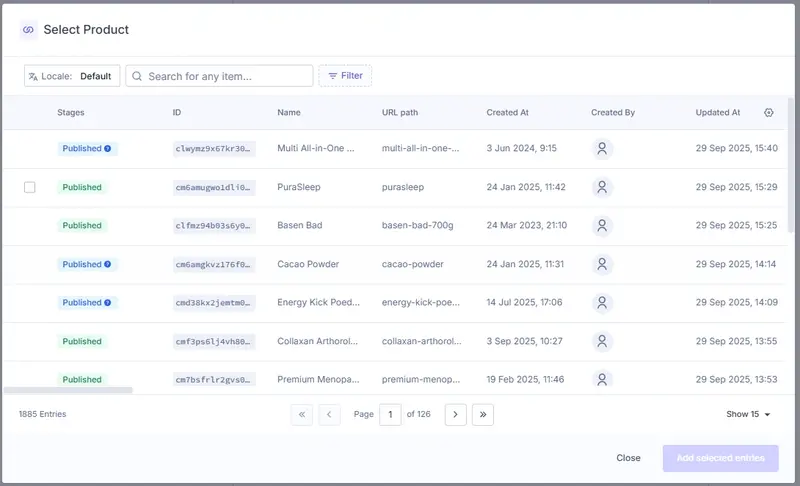
Task: Jump to the last page of entries
Action: [483, 415]
